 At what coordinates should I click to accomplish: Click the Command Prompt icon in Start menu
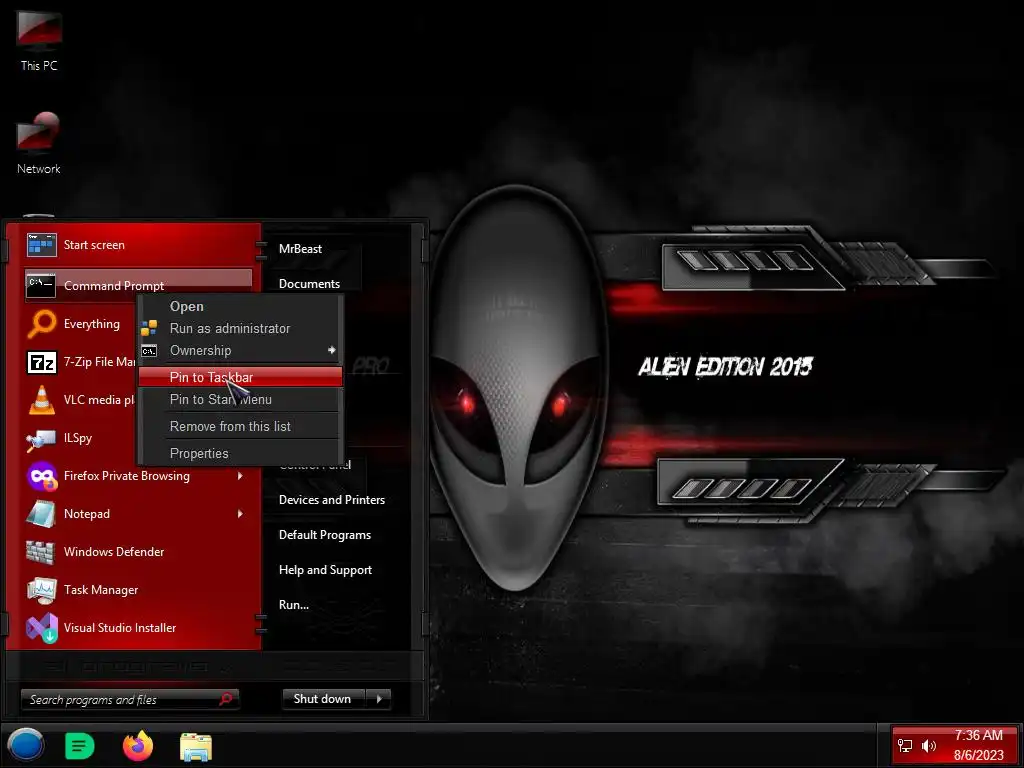40,285
